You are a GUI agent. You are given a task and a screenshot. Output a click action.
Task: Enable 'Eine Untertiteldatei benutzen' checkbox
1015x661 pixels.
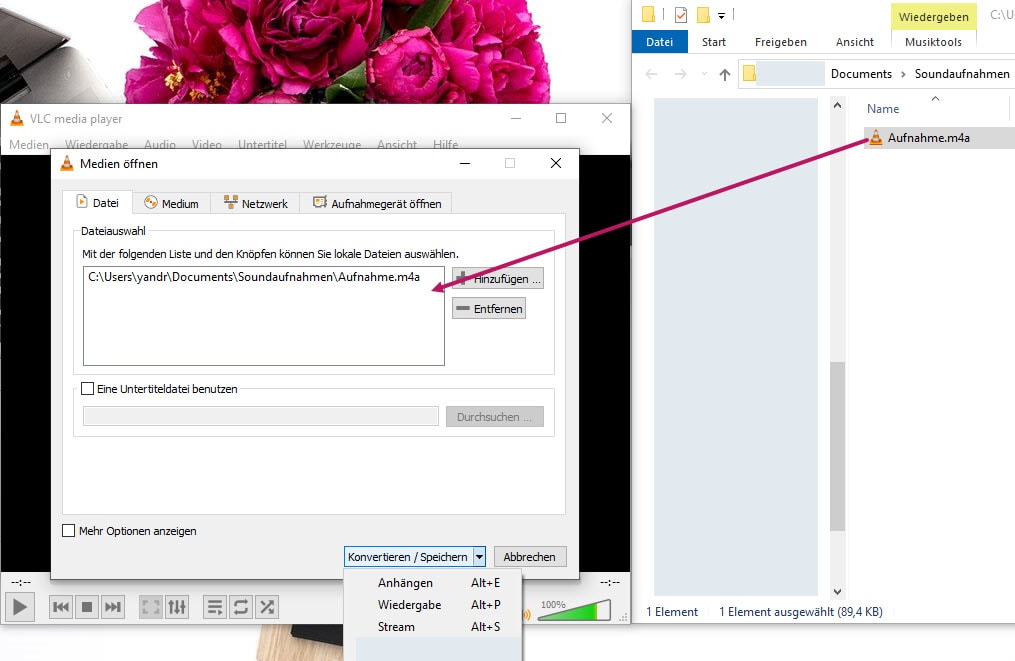[x=88, y=389]
